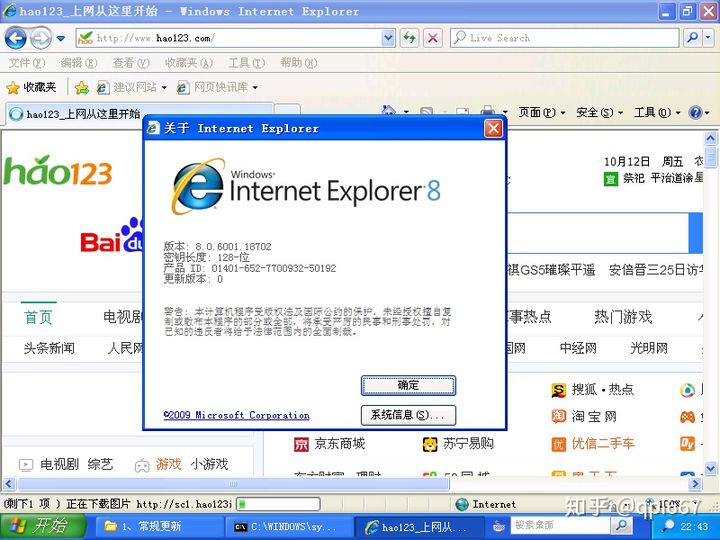
Task: Open the C:\WINDOWS\sy... taskbar window
Action: 290,527
